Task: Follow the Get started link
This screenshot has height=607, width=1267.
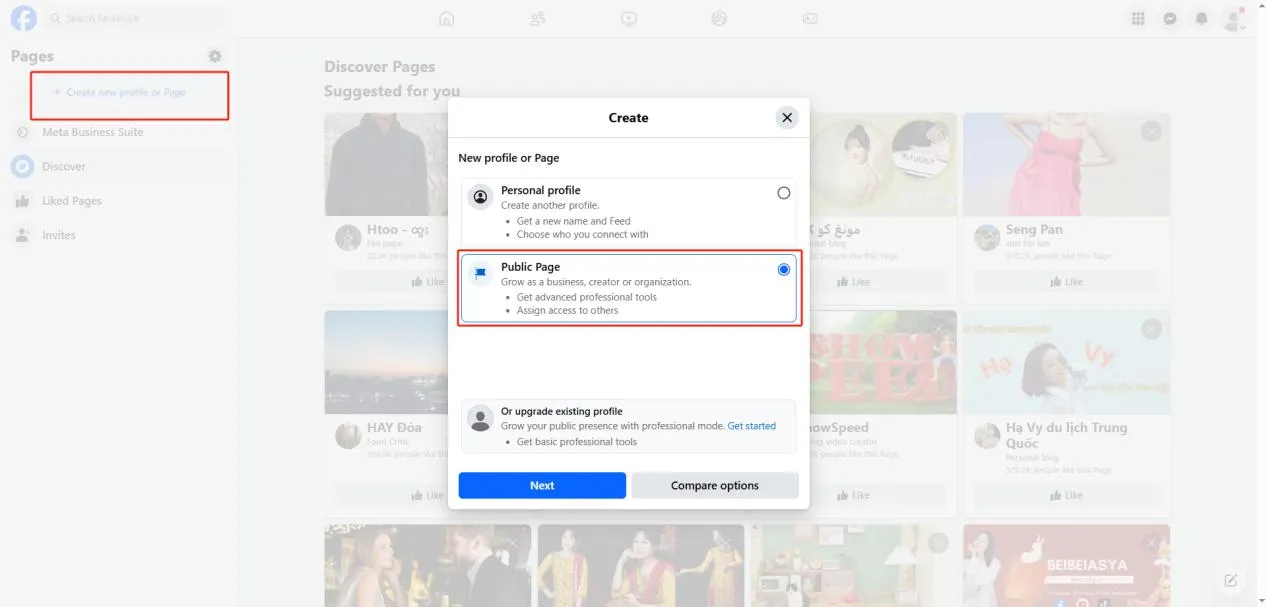Action: [751, 426]
